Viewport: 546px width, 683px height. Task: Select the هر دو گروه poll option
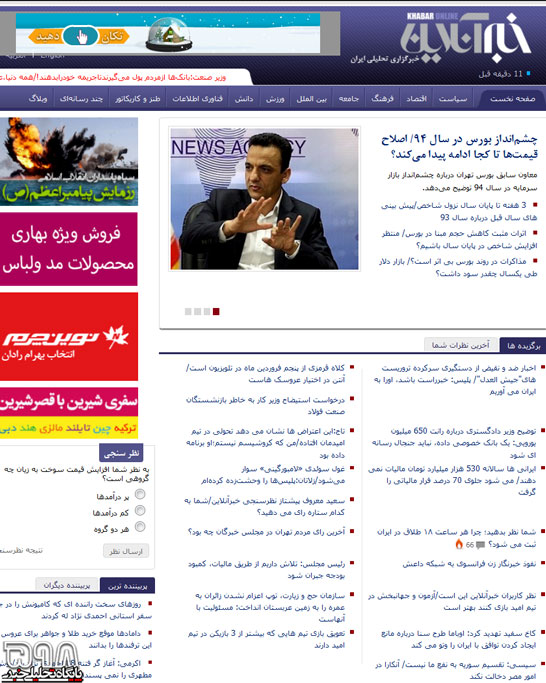(x=140, y=527)
